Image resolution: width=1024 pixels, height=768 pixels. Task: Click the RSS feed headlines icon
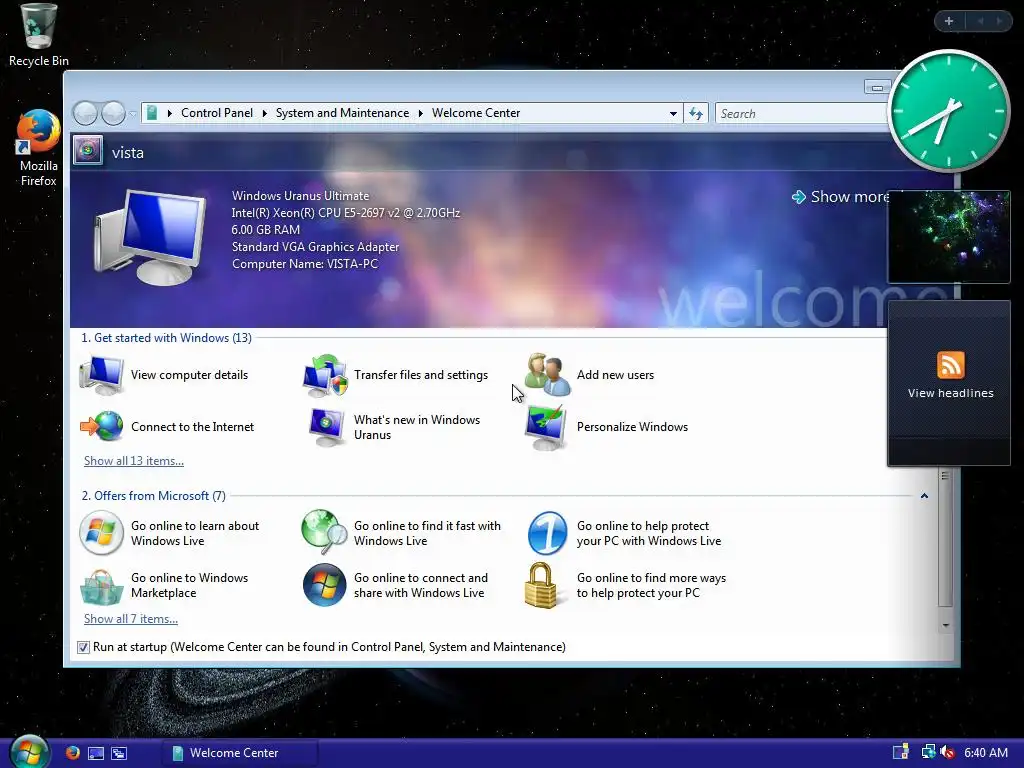(950, 365)
